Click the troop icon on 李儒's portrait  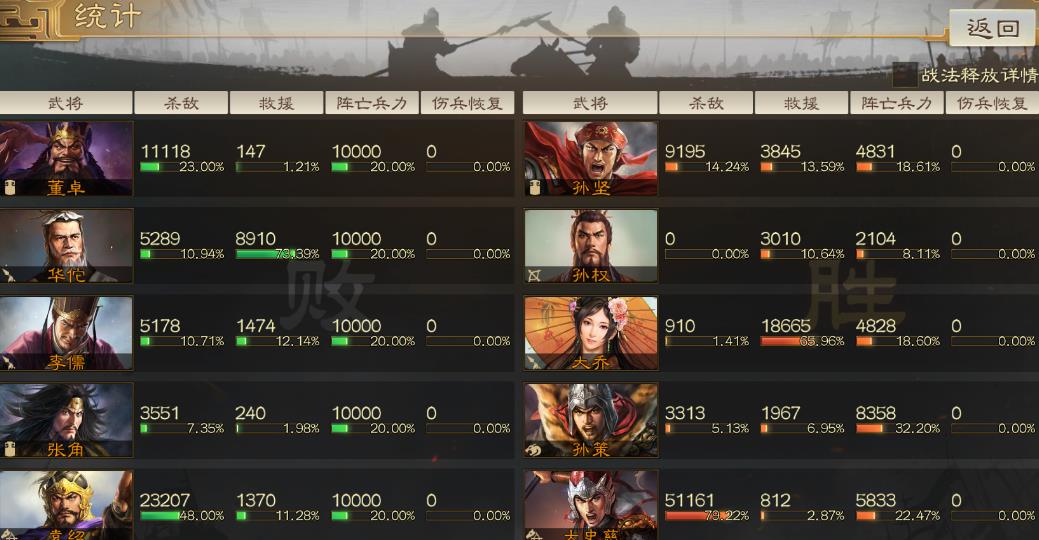[x=8, y=362]
